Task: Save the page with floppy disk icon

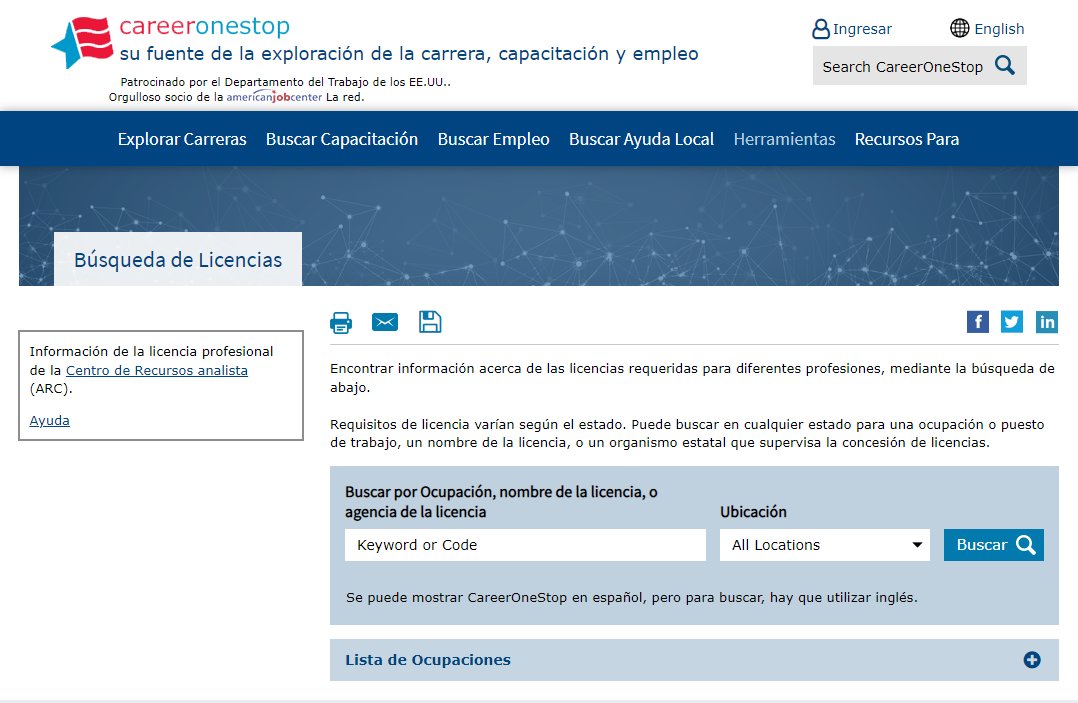Action: [x=430, y=322]
